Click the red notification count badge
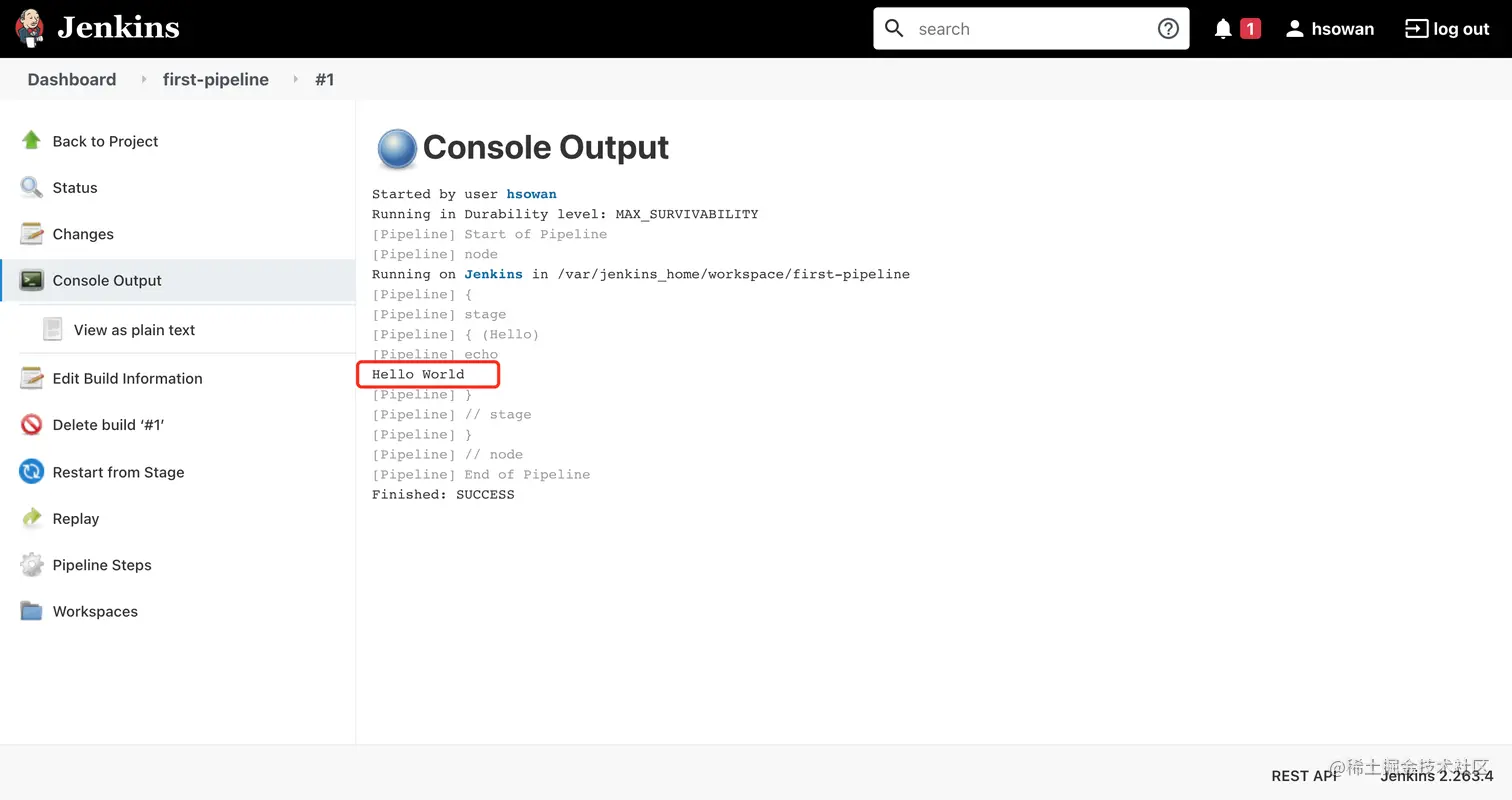This screenshot has width=1512, height=800. (1250, 29)
